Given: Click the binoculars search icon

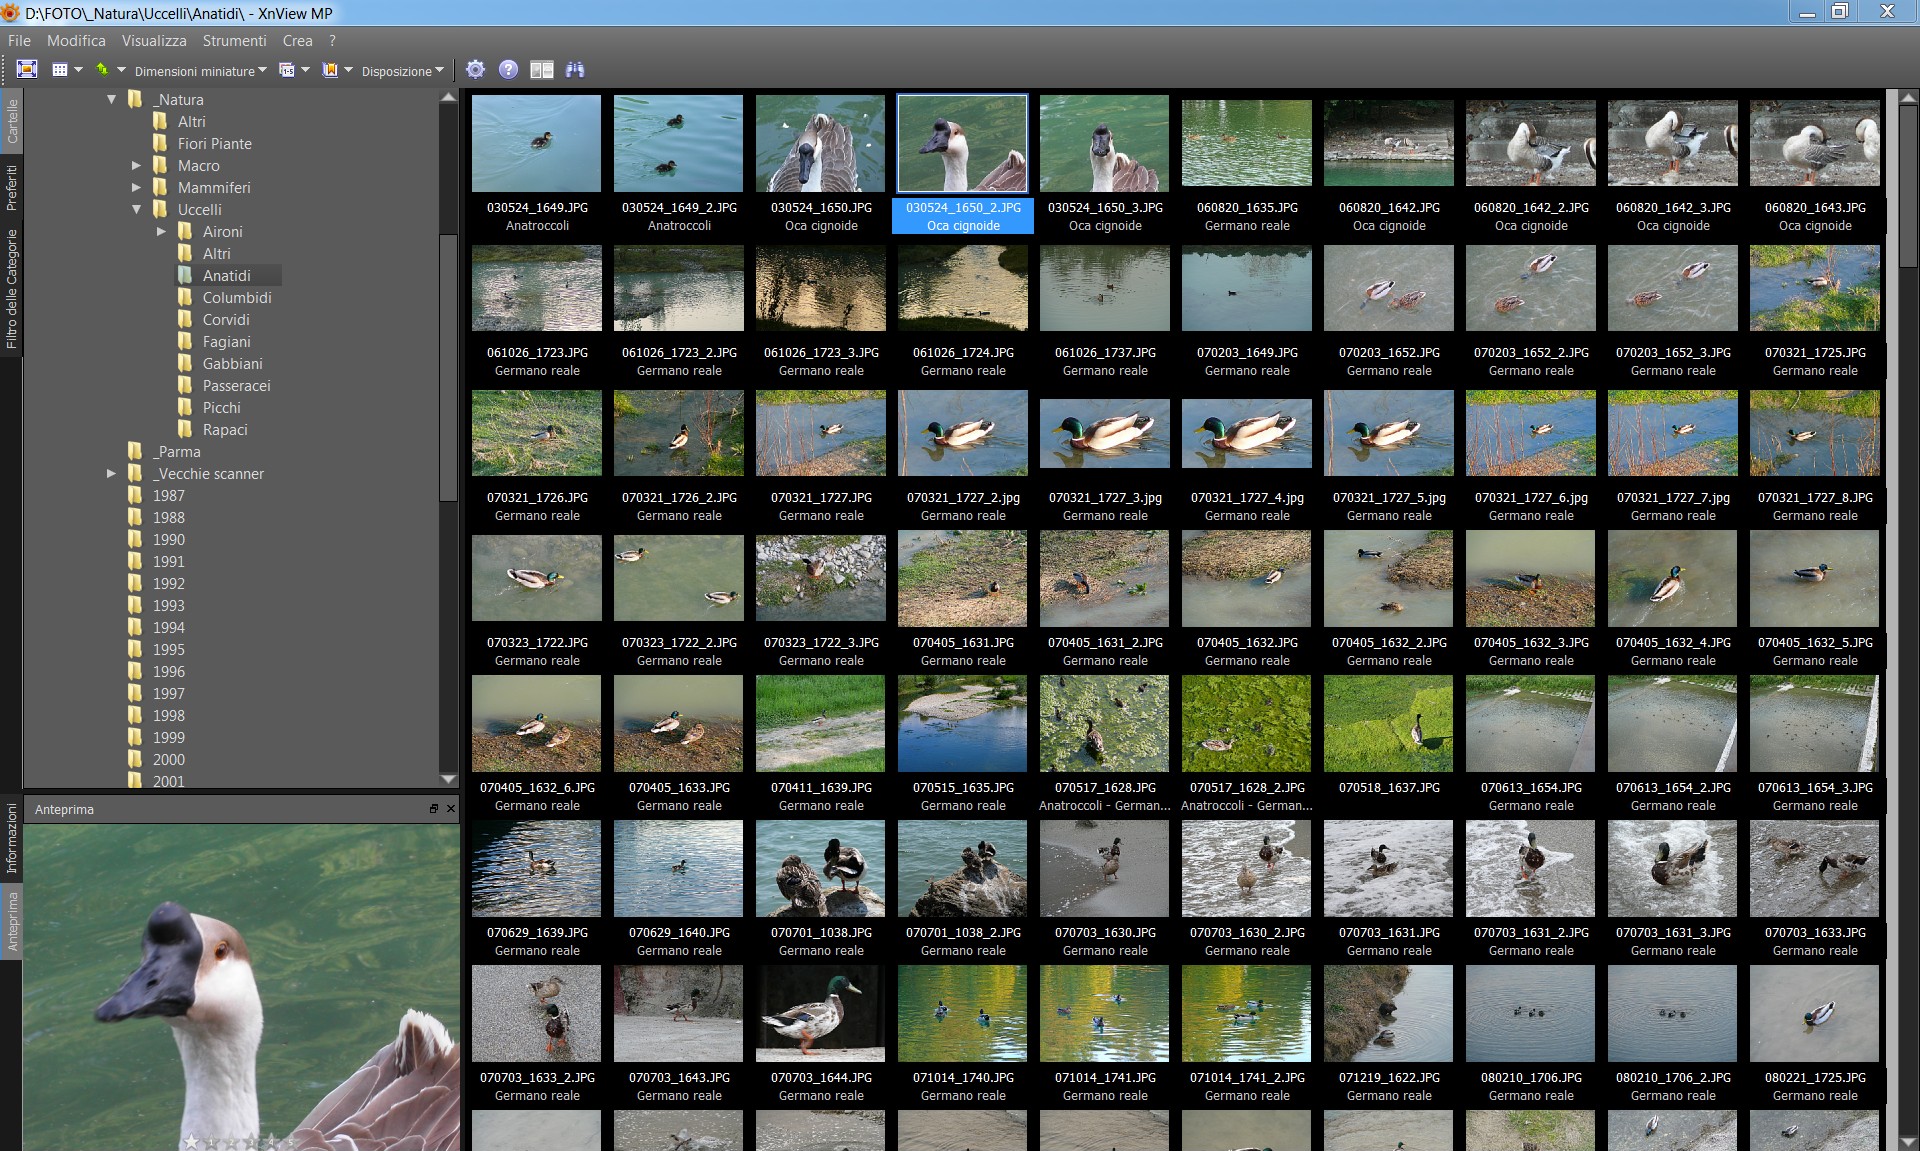Looking at the screenshot, I should (575, 69).
